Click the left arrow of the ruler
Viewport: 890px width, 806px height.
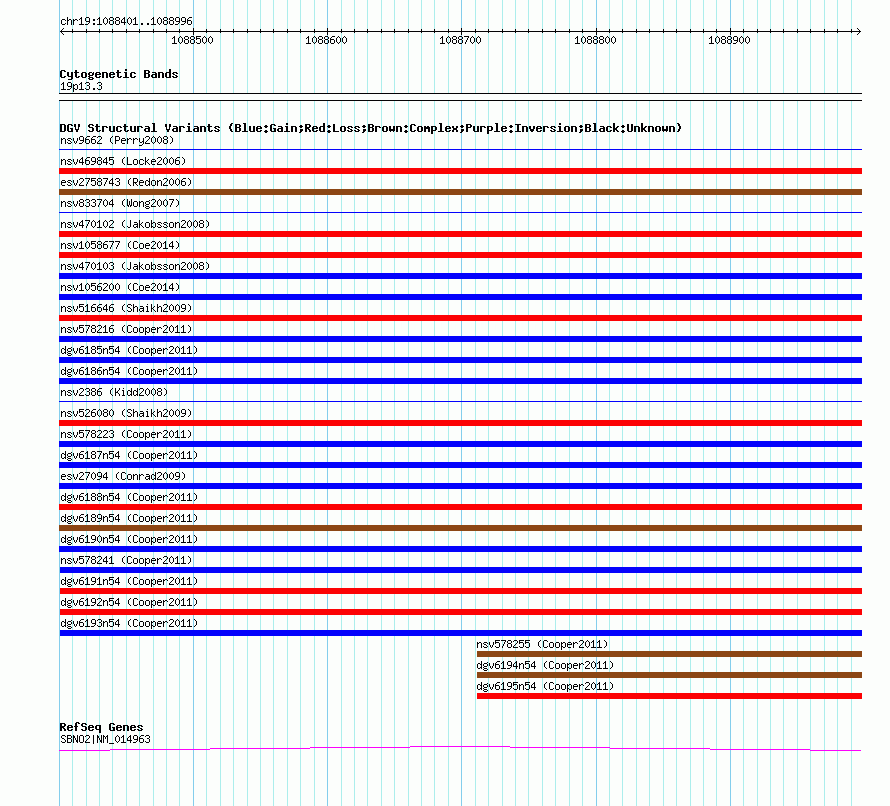pos(62,31)
